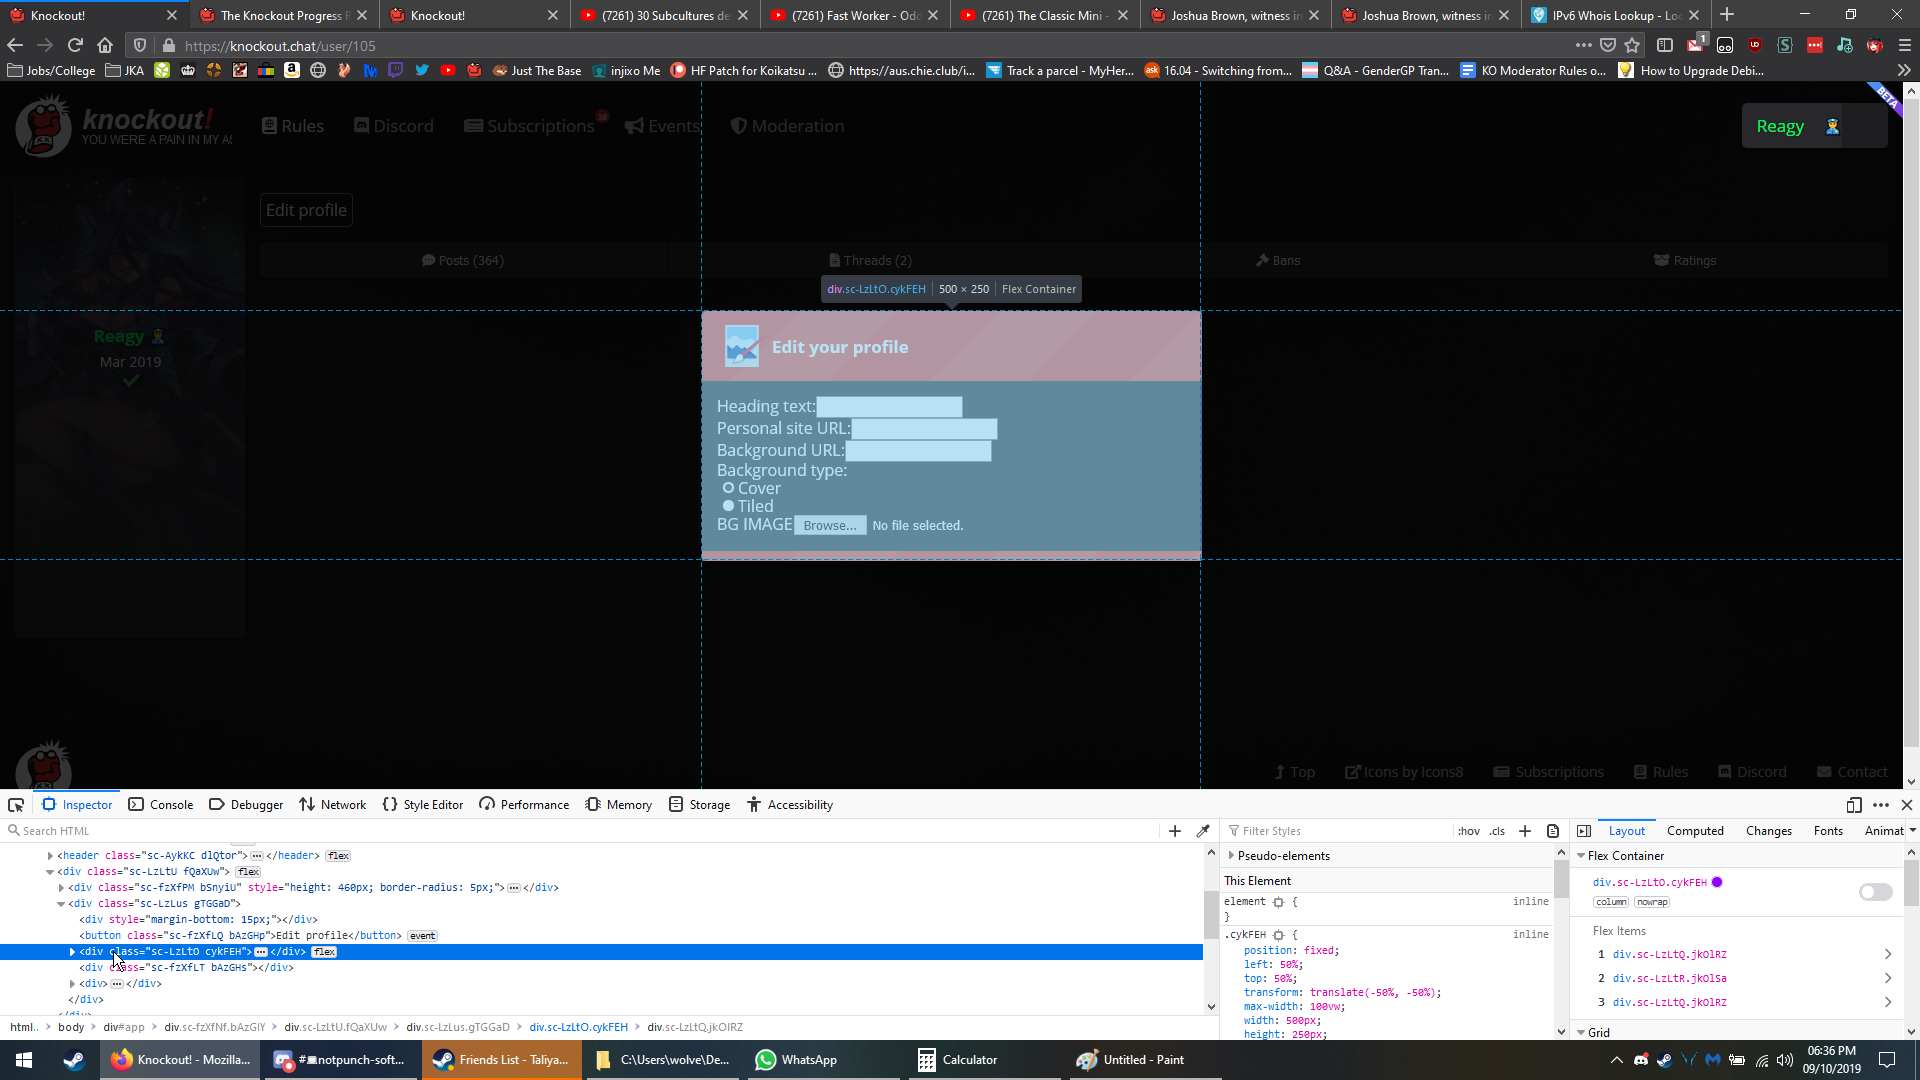Open flex item 2 div.sc-LzLtR.jkOlSa

click(x=1669, y=979)
